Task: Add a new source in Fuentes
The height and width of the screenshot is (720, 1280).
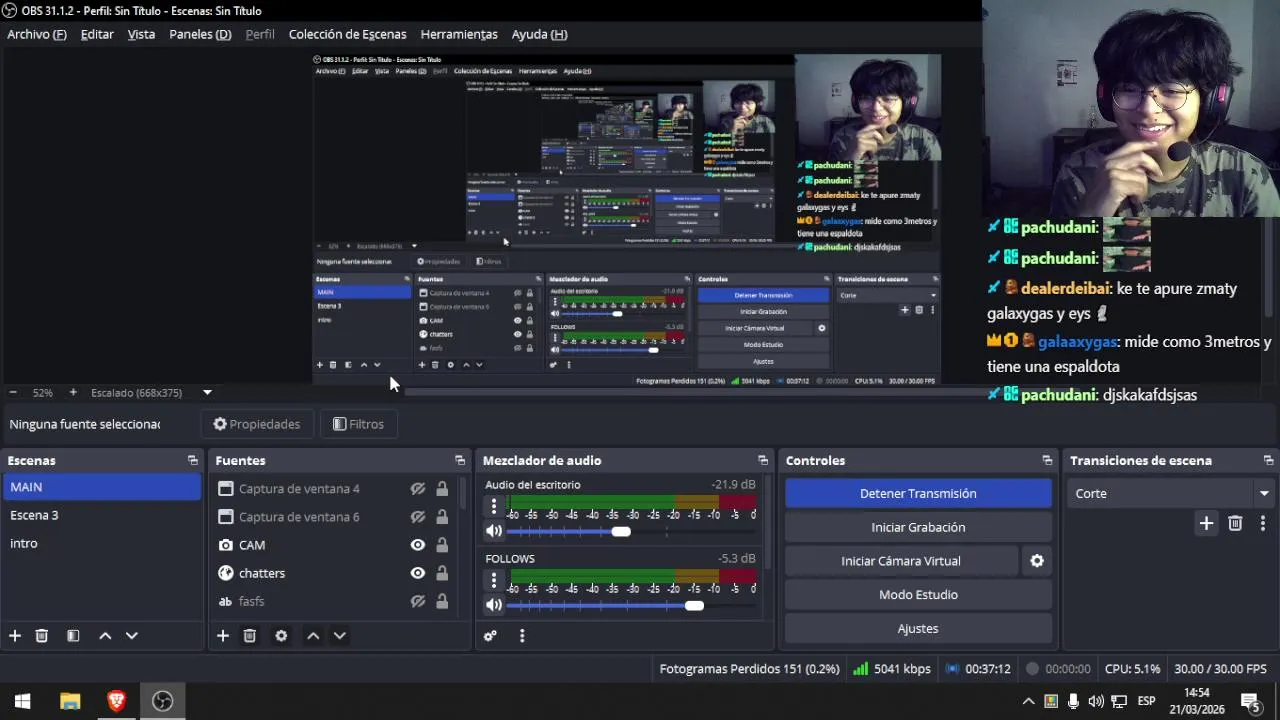Action: point(223,636)
